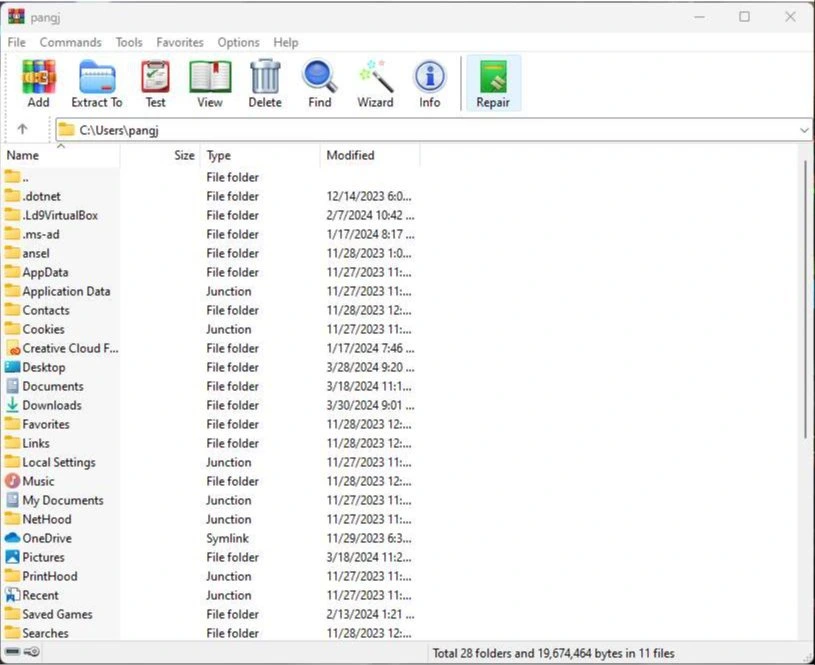Click the Delete trash can icon

pos(265,76)
